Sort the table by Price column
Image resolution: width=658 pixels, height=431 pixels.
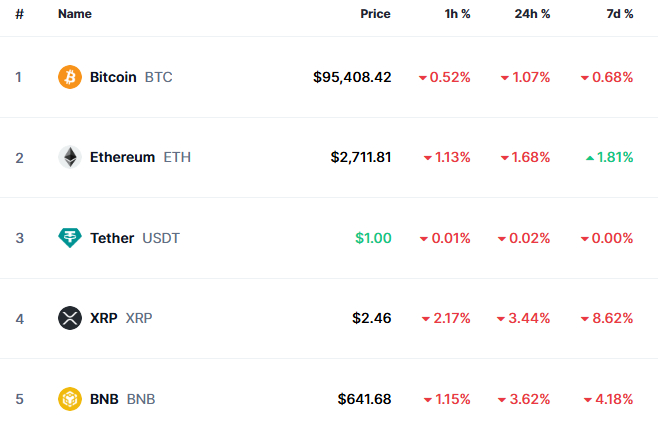(375, 14)
